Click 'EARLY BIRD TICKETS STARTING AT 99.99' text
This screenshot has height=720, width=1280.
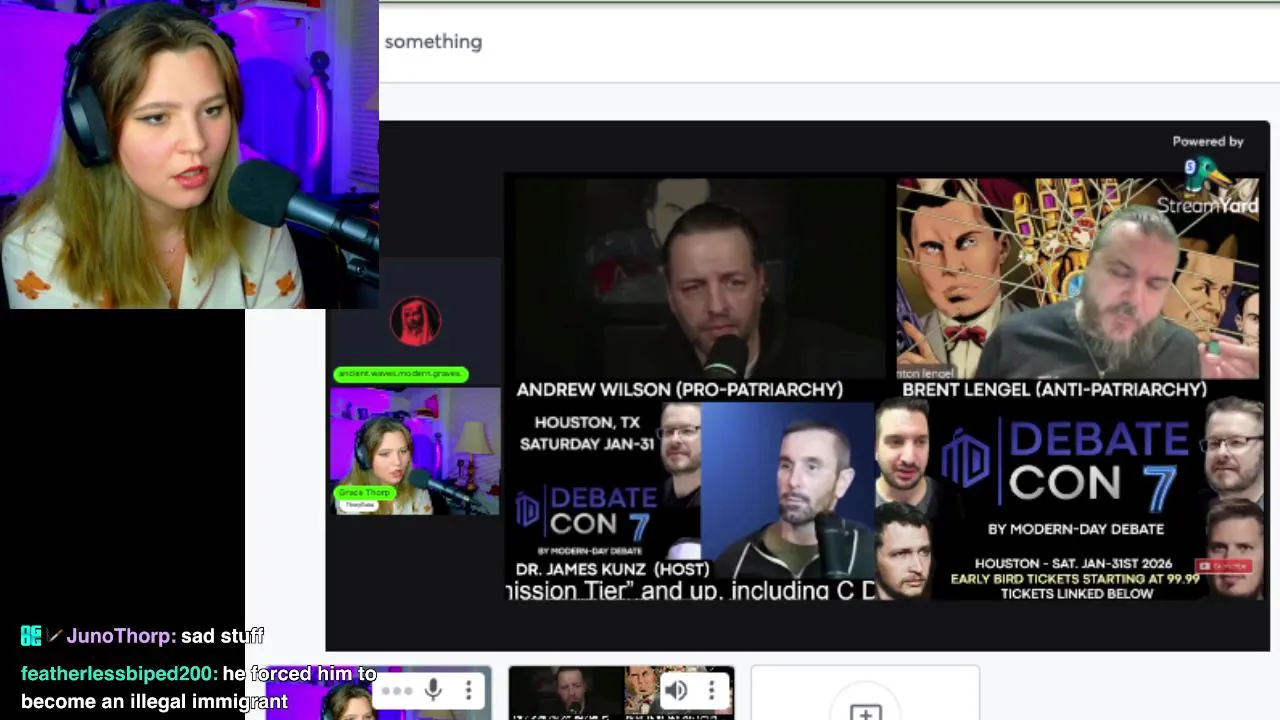coord(1075,579)
